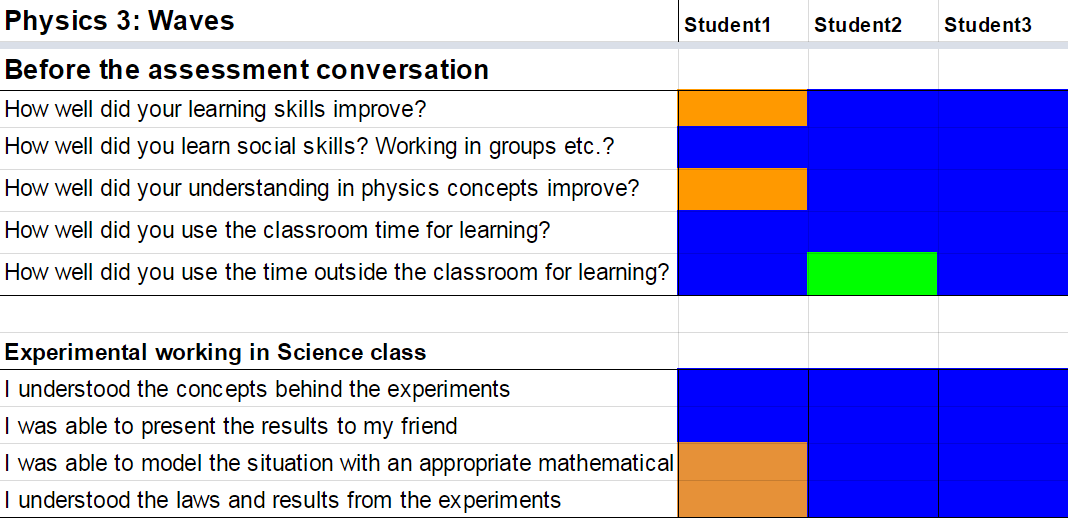Select Student1 physics concepts orange cell
1068x518 pixels.
[742, 189]
